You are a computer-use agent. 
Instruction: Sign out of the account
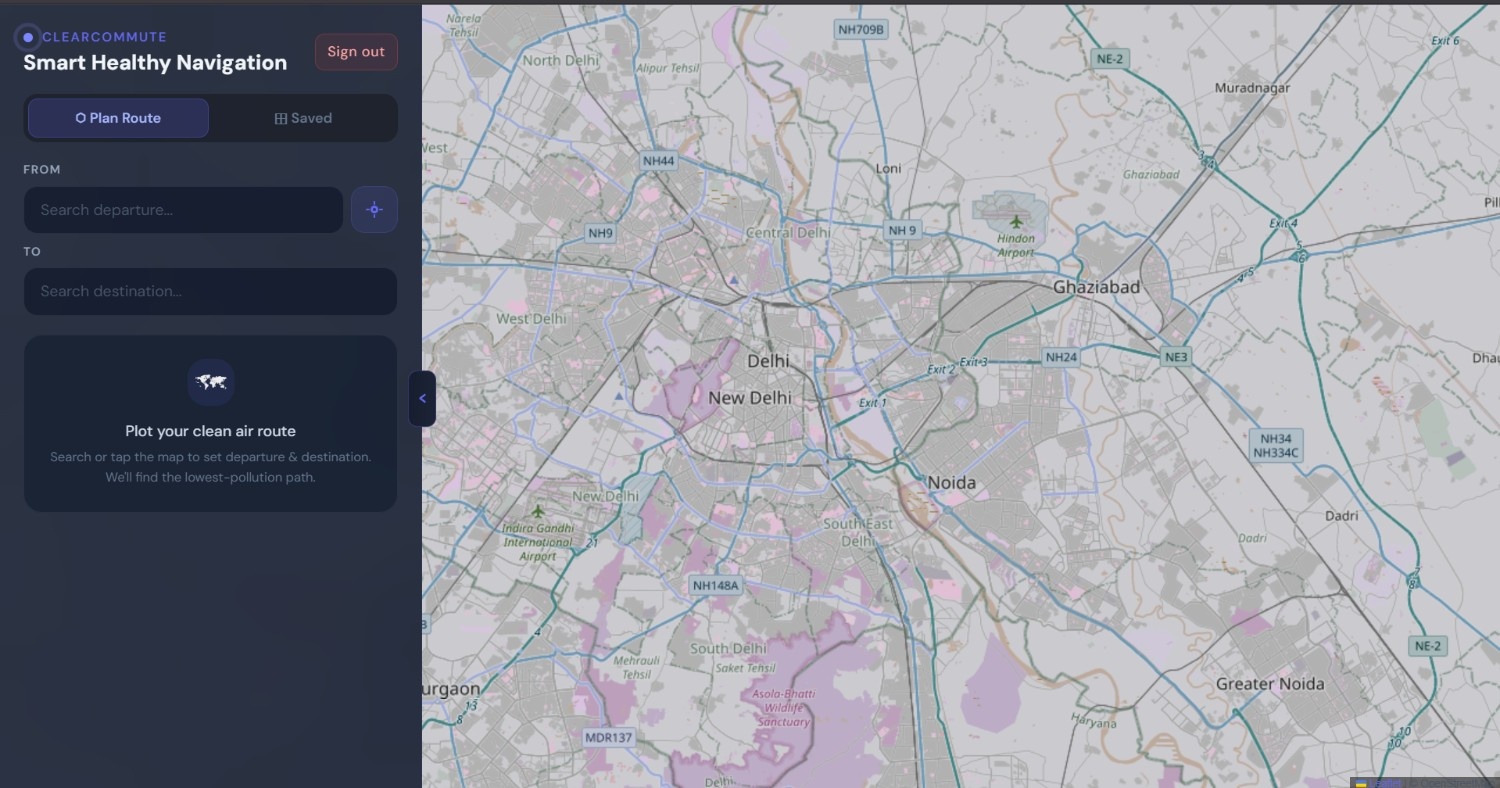click(x=356, y=52)
